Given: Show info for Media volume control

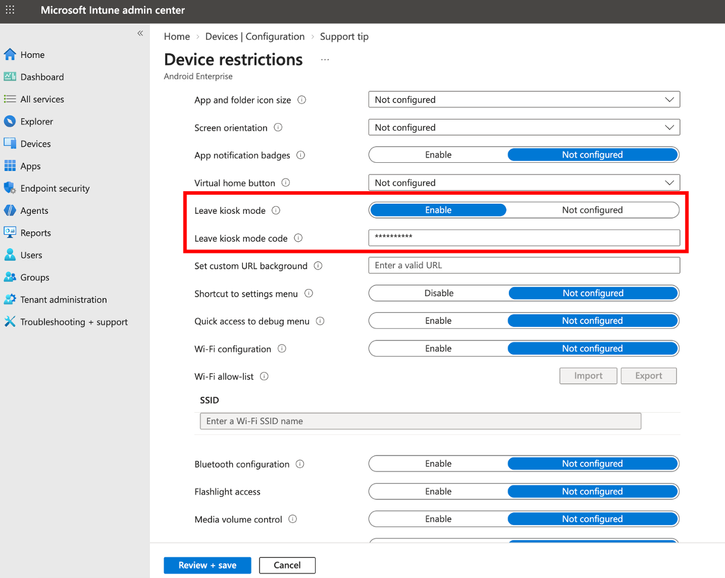Looking at the screenshot, I should [293, 519].
